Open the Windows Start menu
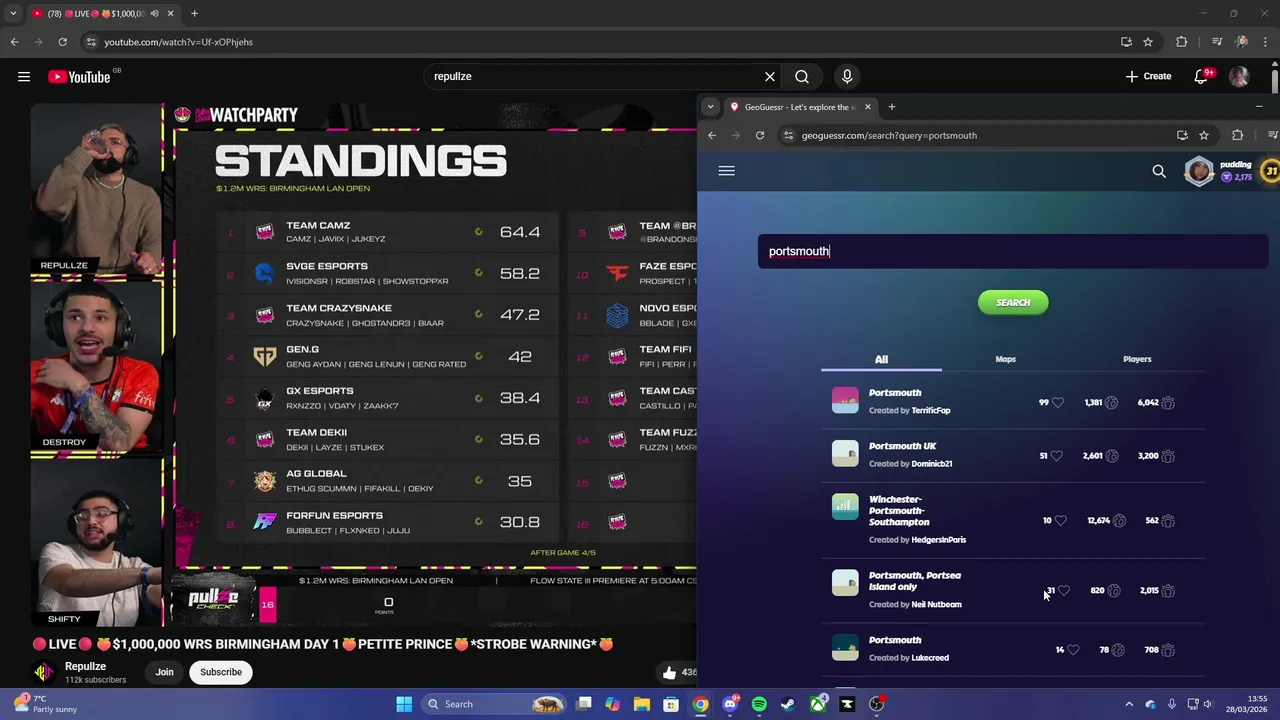This screenshot has width=1280, height=720. (404, 704)
